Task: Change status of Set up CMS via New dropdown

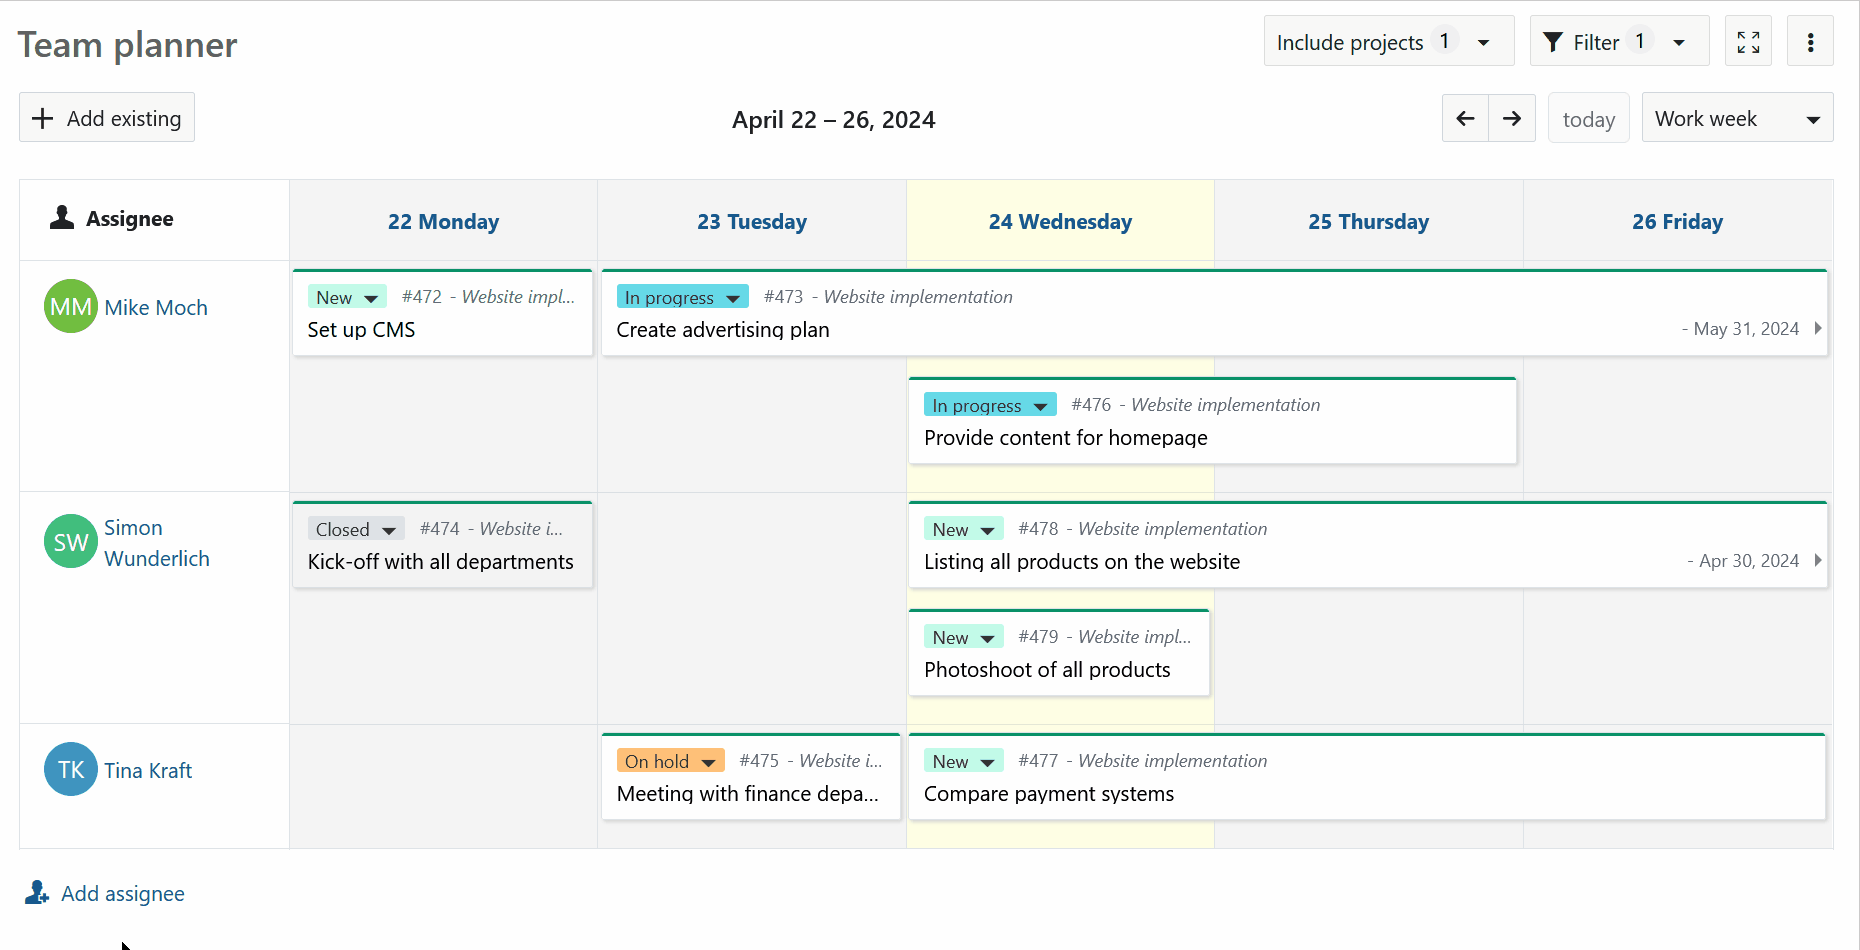Action: pyautogui.click(x=347, y=296)
